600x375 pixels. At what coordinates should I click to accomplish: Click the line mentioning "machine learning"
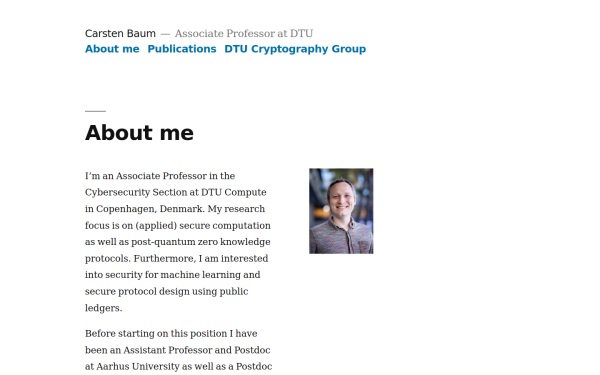[173, 275]
